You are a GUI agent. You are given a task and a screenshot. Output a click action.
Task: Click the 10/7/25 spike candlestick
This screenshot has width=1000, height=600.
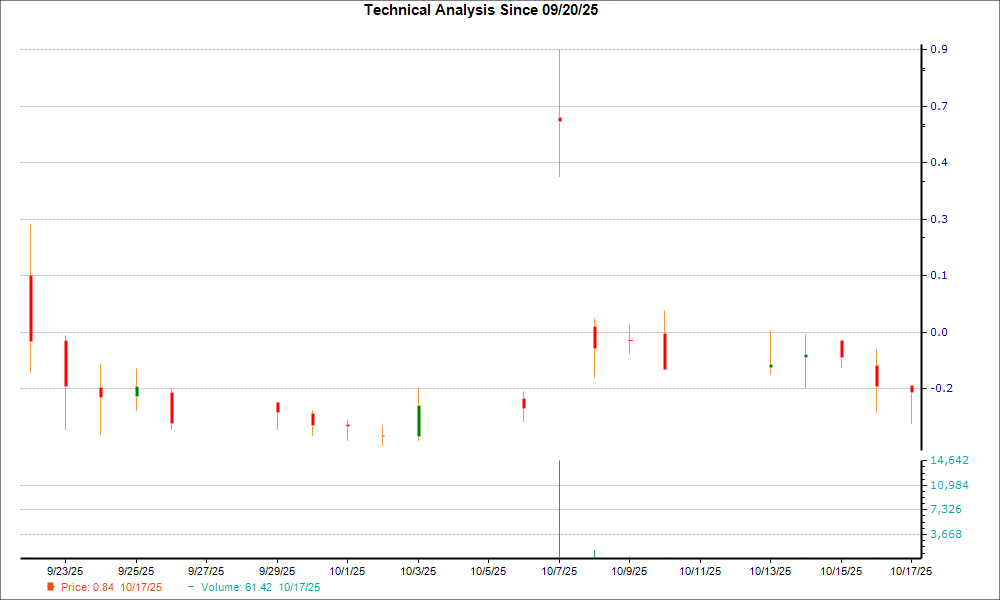(559, 119)
